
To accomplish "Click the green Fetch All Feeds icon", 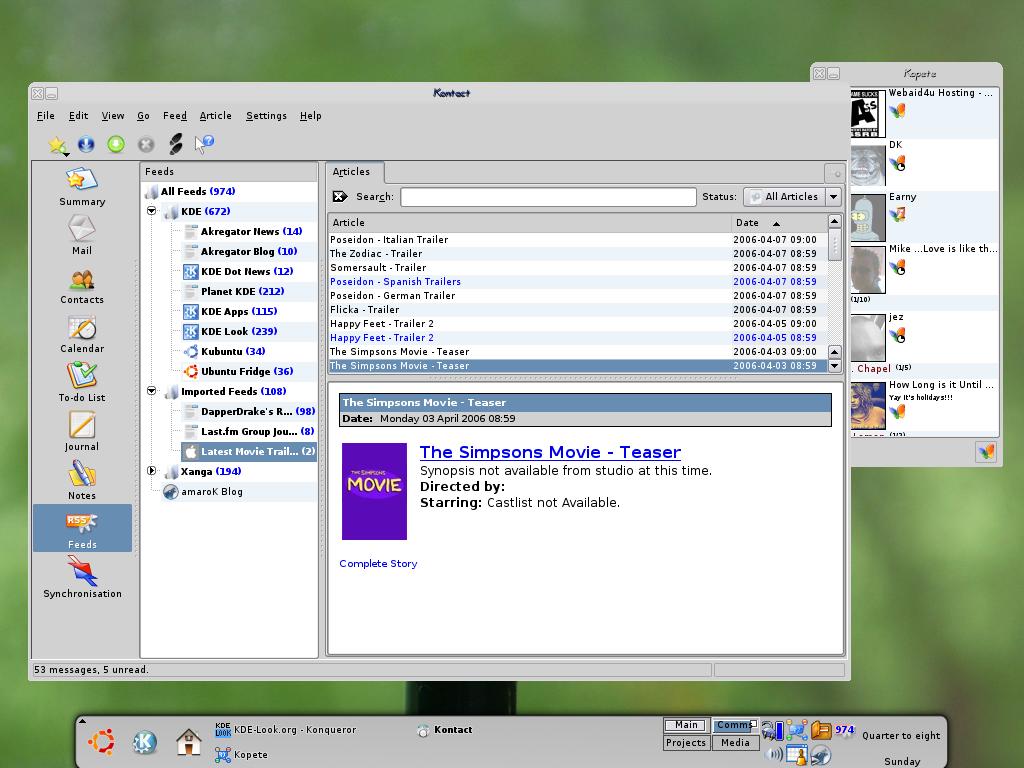I will coord(116,144).
